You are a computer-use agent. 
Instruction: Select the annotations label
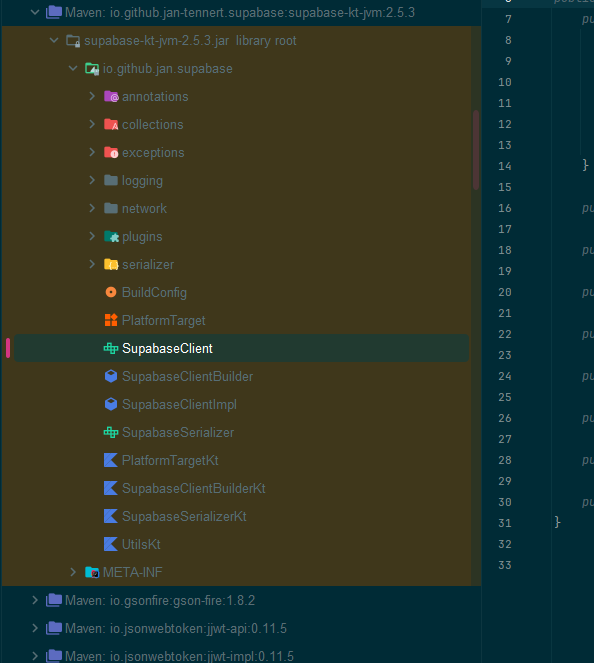click(155, 96)
